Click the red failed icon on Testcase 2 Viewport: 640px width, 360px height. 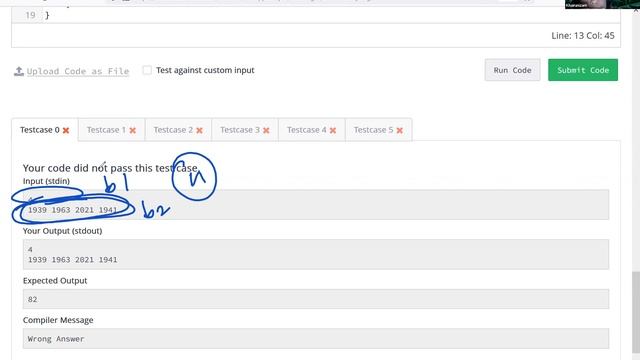click(x=199, y=130)
